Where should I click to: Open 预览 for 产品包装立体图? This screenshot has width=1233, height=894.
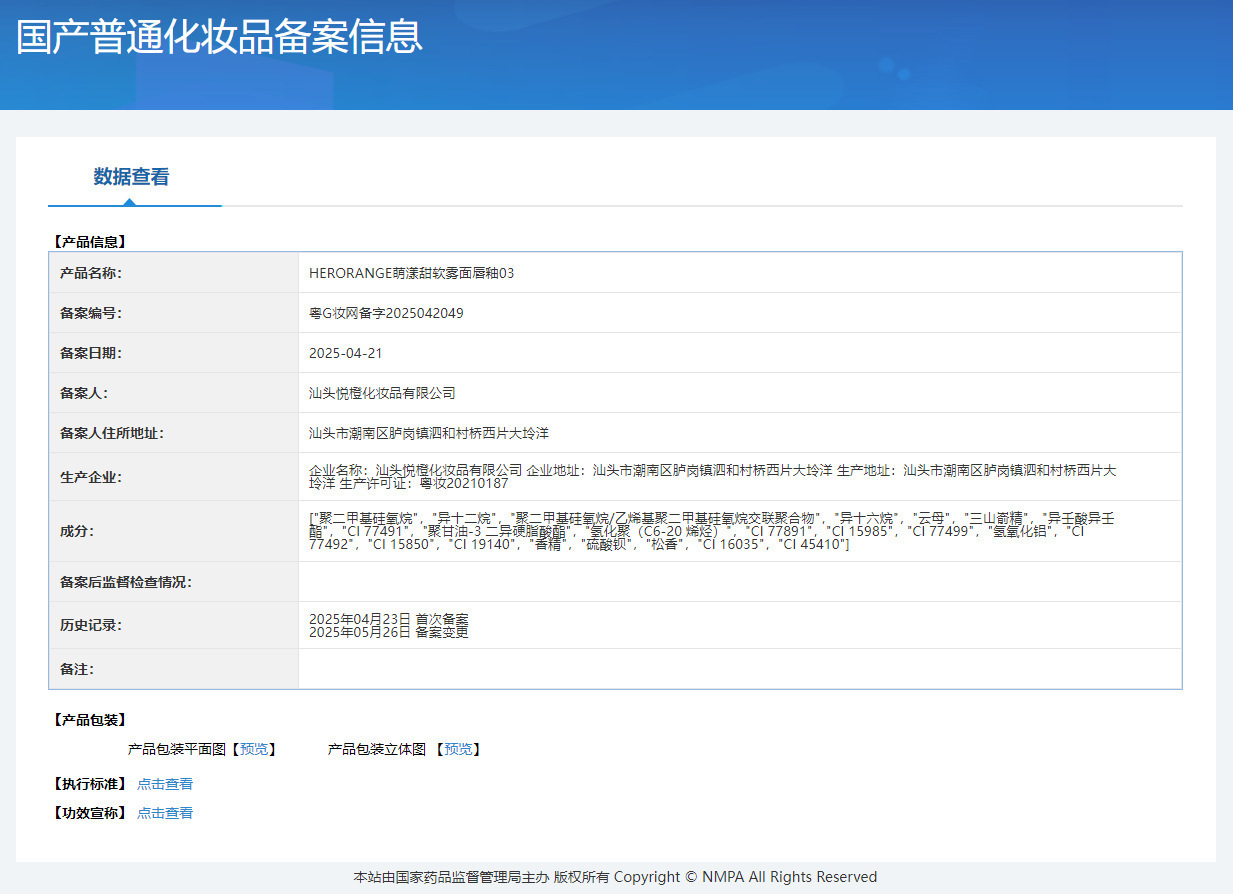tap(458, 749)
